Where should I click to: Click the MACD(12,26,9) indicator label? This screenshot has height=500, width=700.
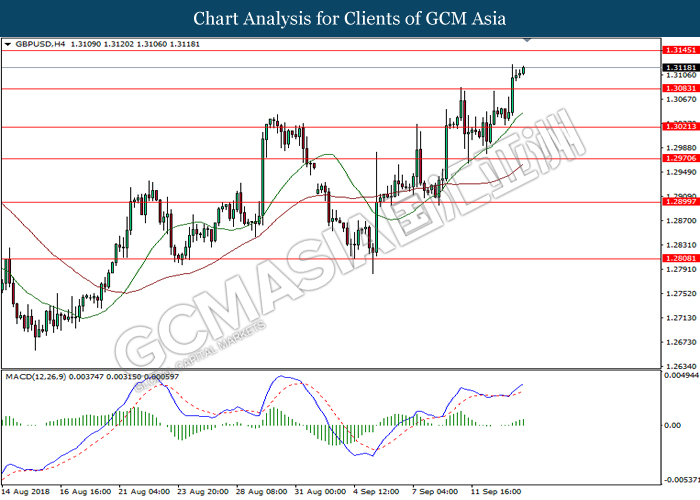(36, 377)
